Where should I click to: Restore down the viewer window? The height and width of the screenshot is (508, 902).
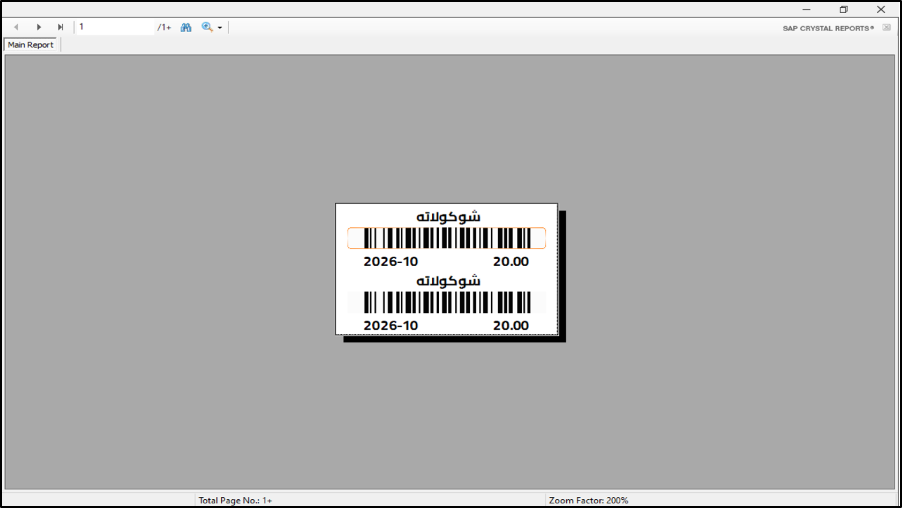pos(843,9)
